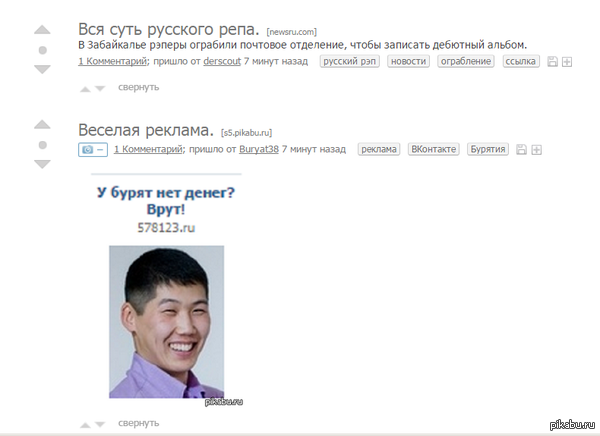Screen dimensions: 600x436
Task: Click plus icon on 'Веселая реклама' post
Action: click(x=536, y=150)
